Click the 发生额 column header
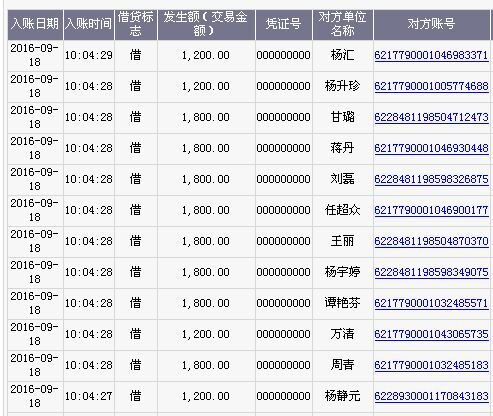Image resolution: width=493 pixels, height=416 pixels. coord(206,24)
